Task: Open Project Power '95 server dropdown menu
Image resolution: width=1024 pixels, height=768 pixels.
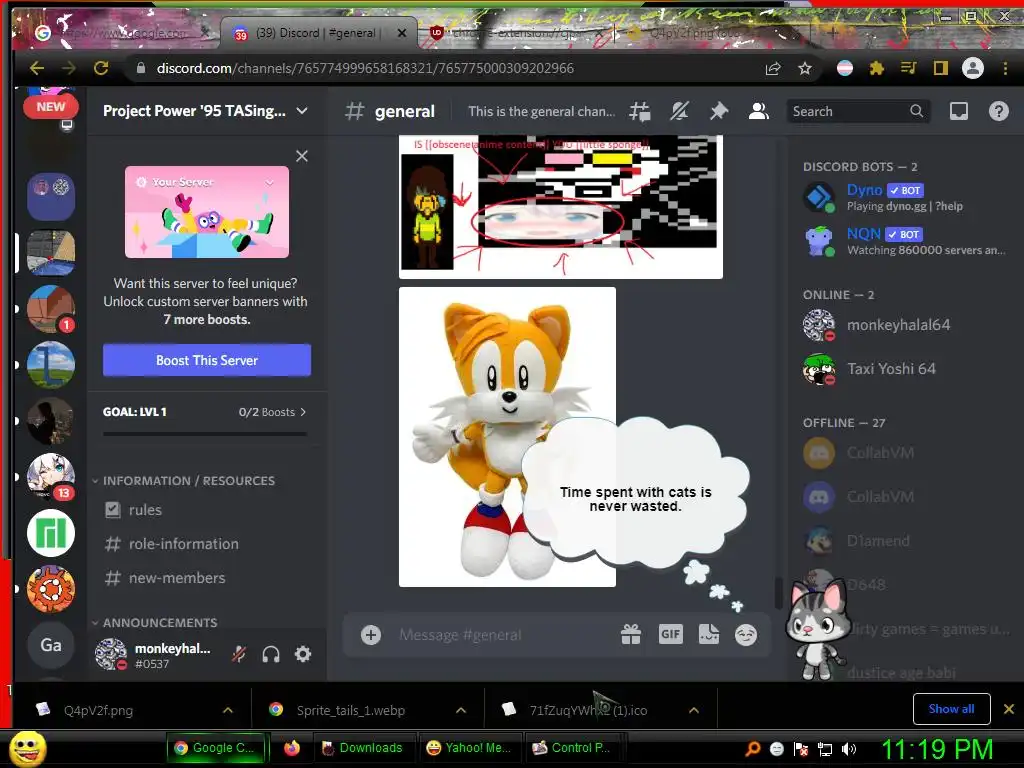Action: click(302, 111)
